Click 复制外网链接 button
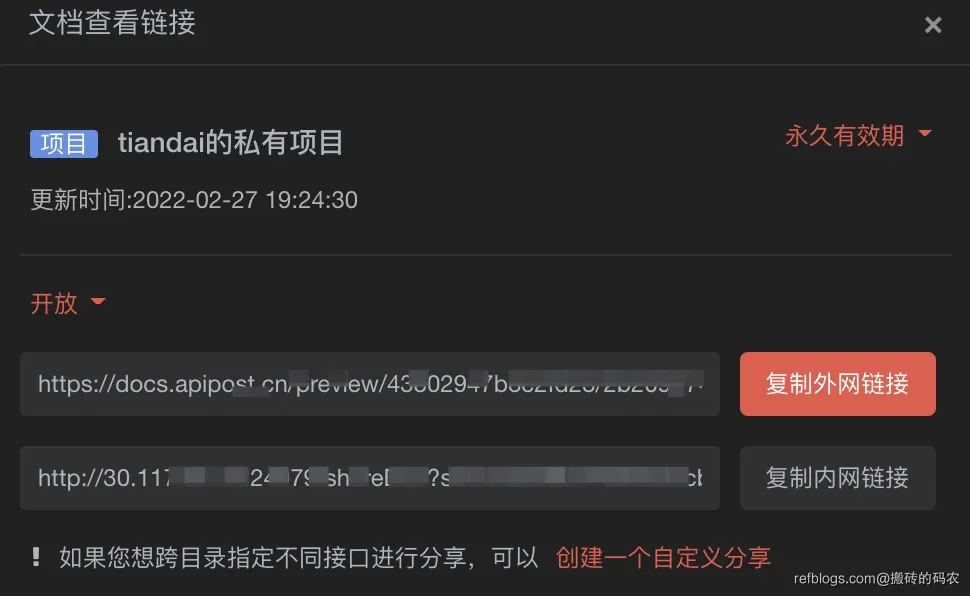The height and width of the screenshot is (596, 970). click(838, 384)
